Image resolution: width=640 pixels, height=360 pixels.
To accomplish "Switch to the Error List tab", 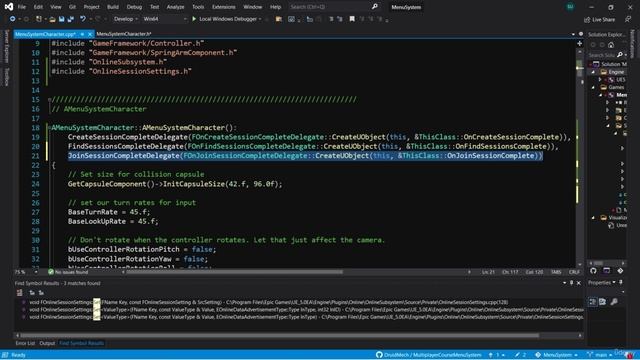I will point(25,343).
